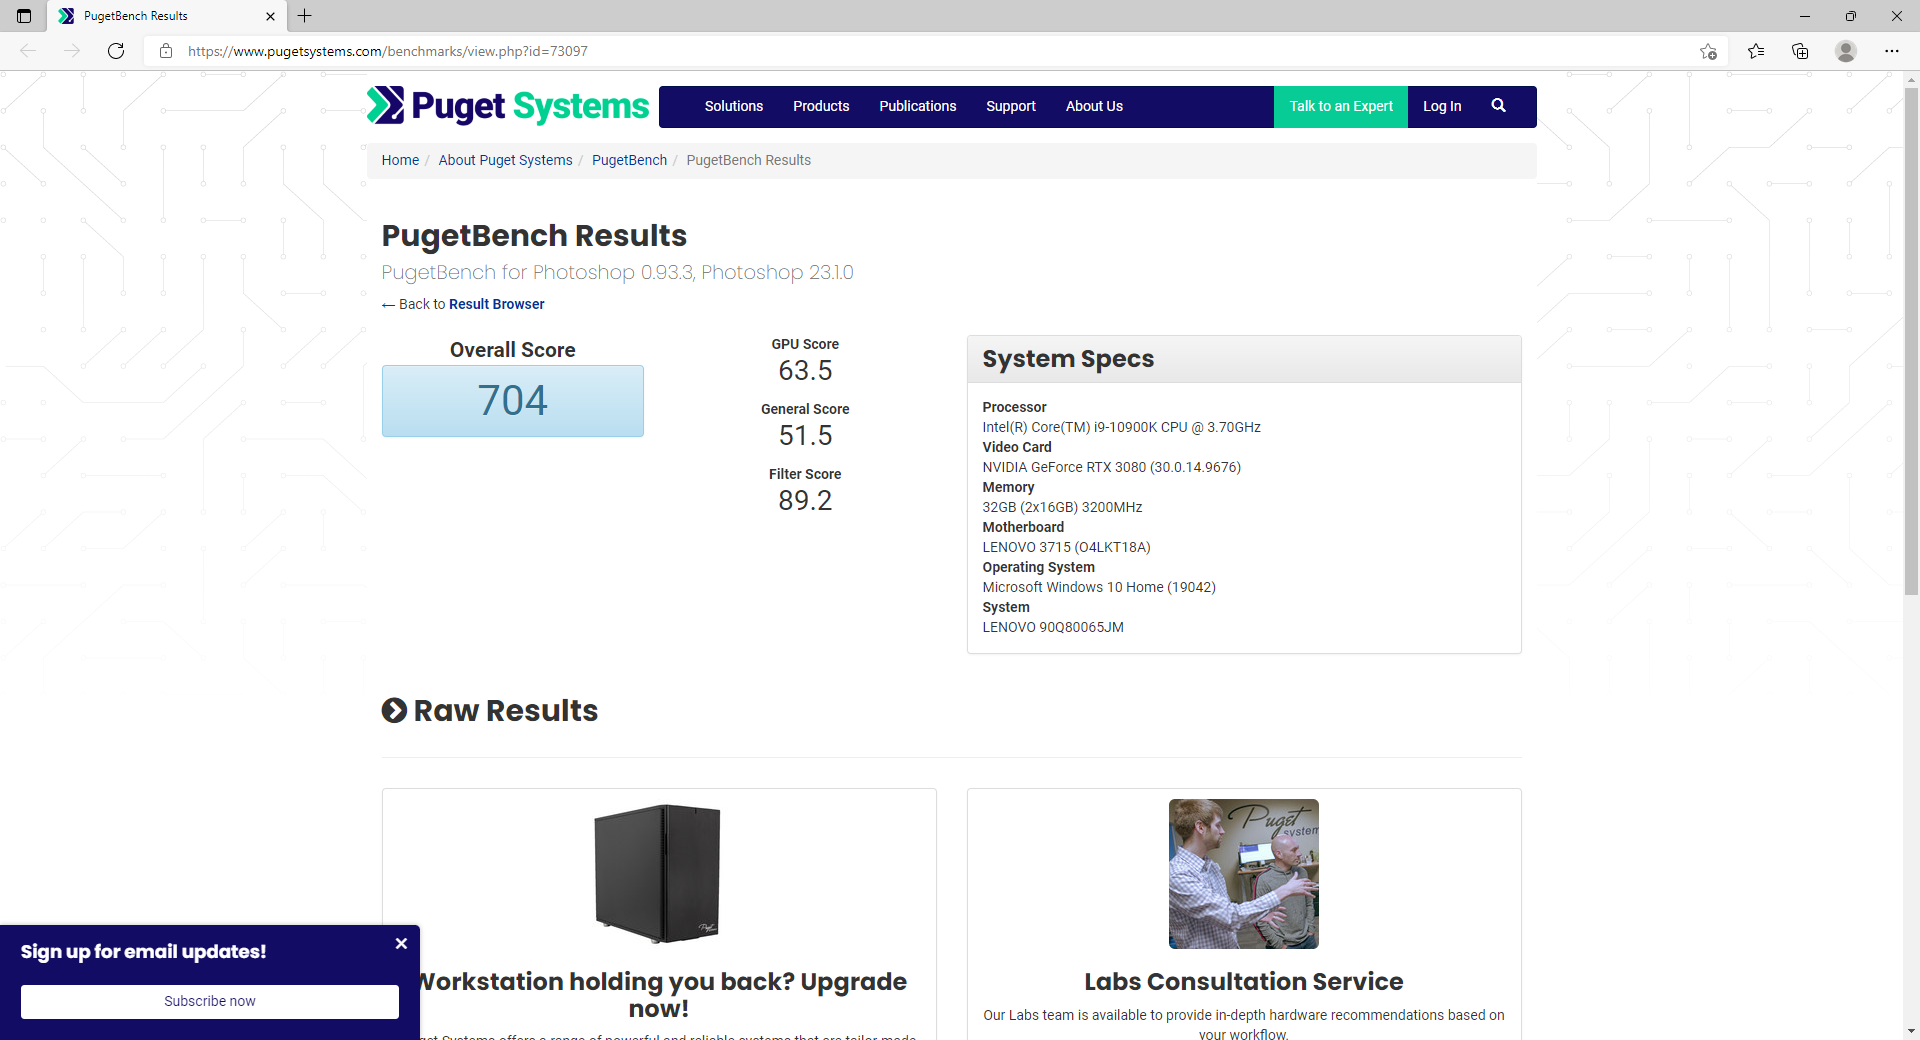Screen dimensions: 1920x1040
Task: Click the Log In link
Action: (x=1442, y=106)
